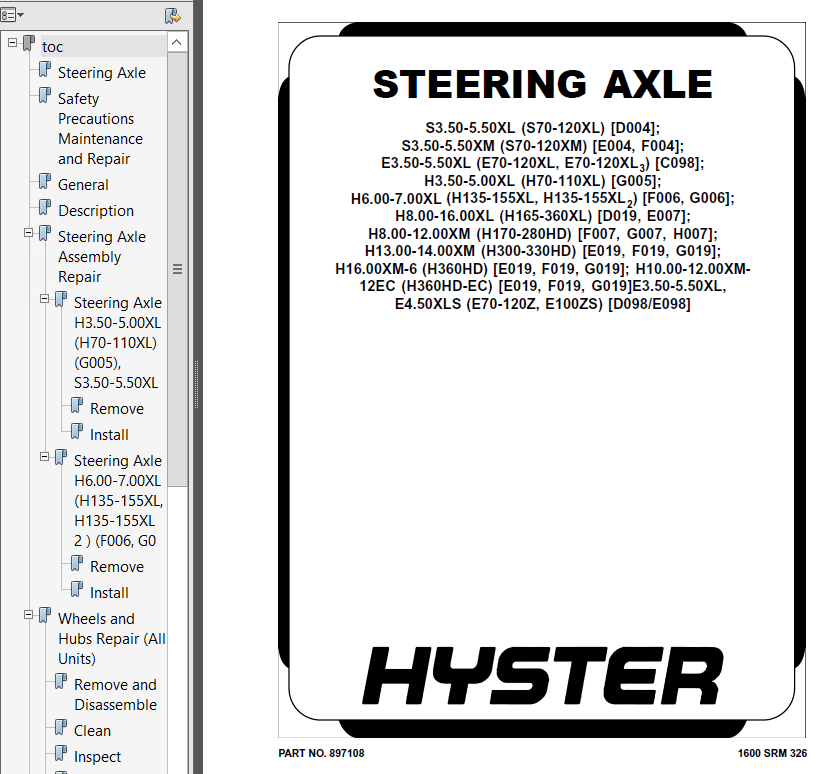Image resolution: width=840 pixels, height=774 pixels.
Task: Click model line H8.00-16.00XL (H165-360XL) [D019, E007]
Action: coord(542,216)
